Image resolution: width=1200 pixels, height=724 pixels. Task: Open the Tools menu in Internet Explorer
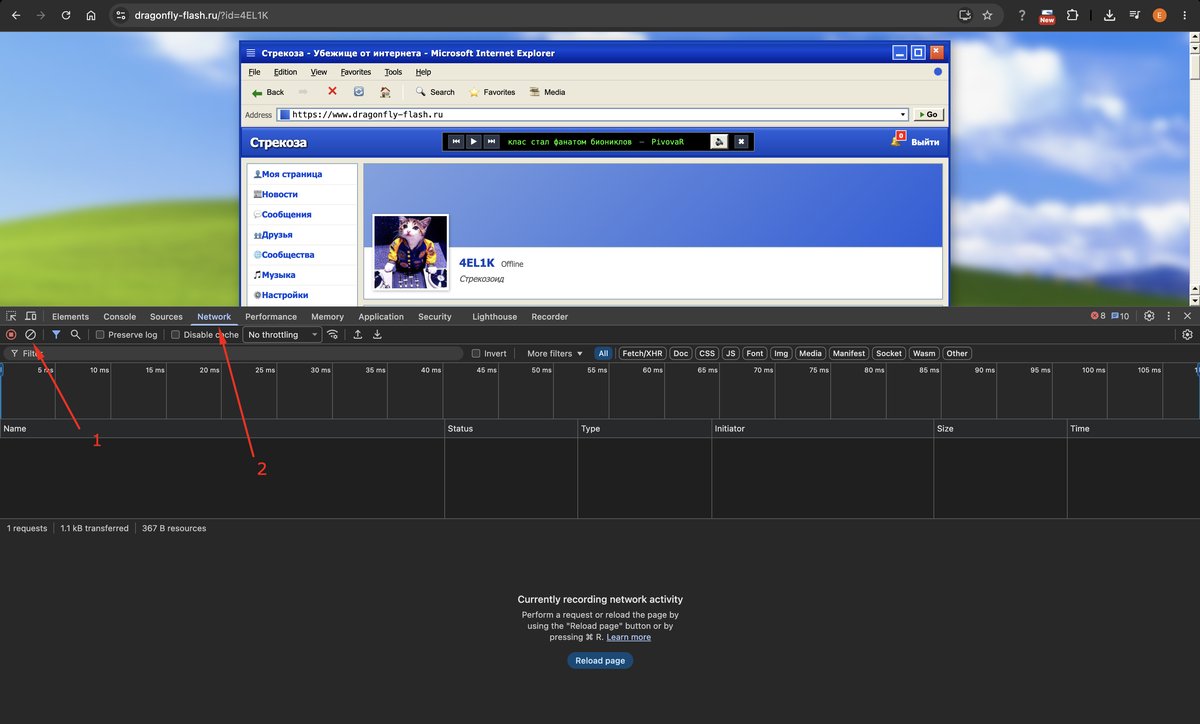tap(394, 72)
